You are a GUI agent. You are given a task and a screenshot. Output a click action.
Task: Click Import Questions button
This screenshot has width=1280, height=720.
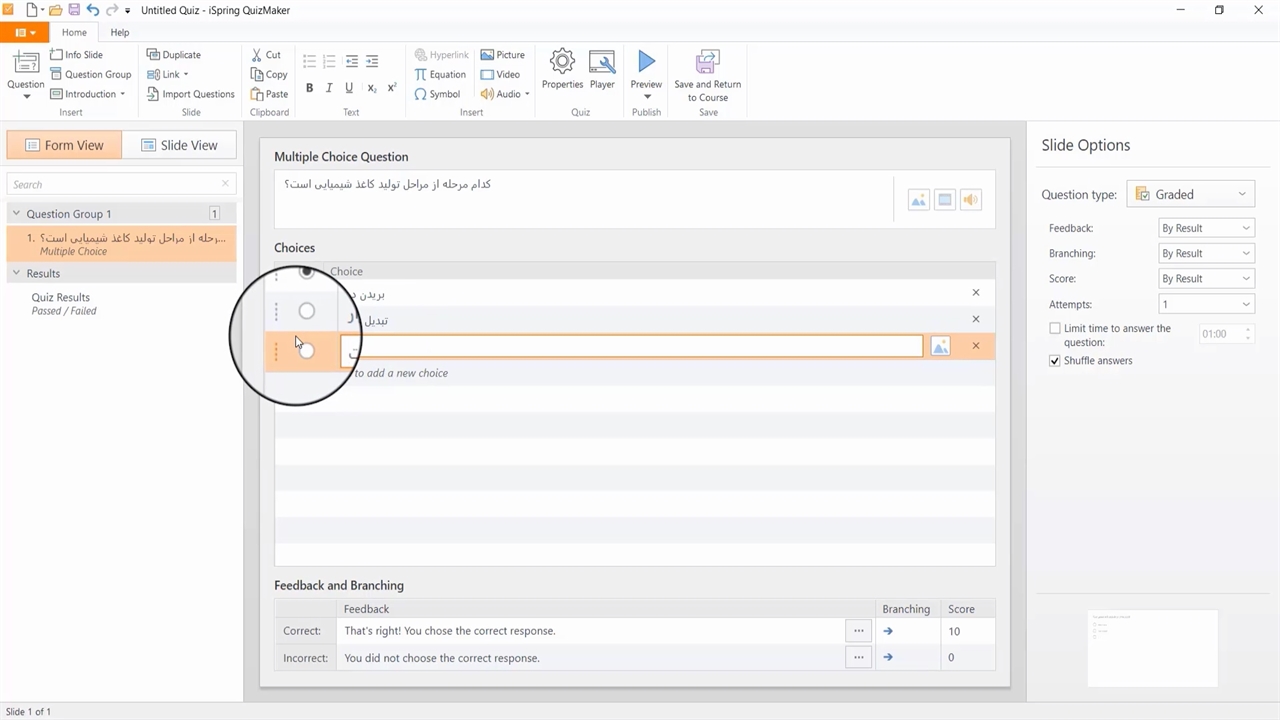[190, 94]
